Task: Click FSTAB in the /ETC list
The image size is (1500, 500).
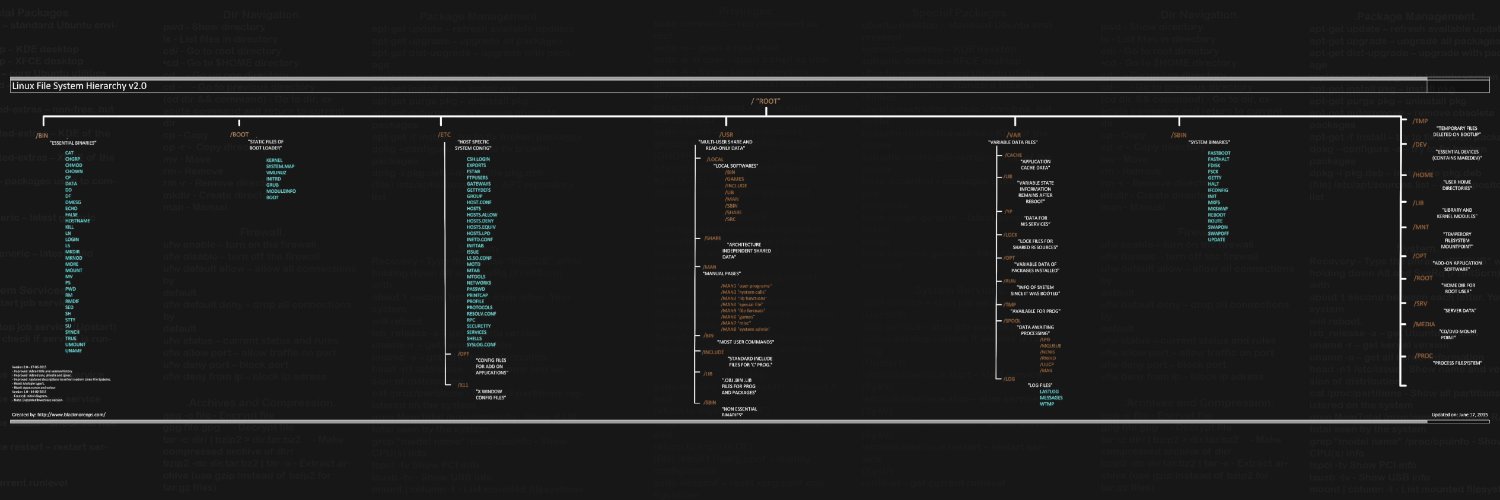Action: click(x=474, y=171)
